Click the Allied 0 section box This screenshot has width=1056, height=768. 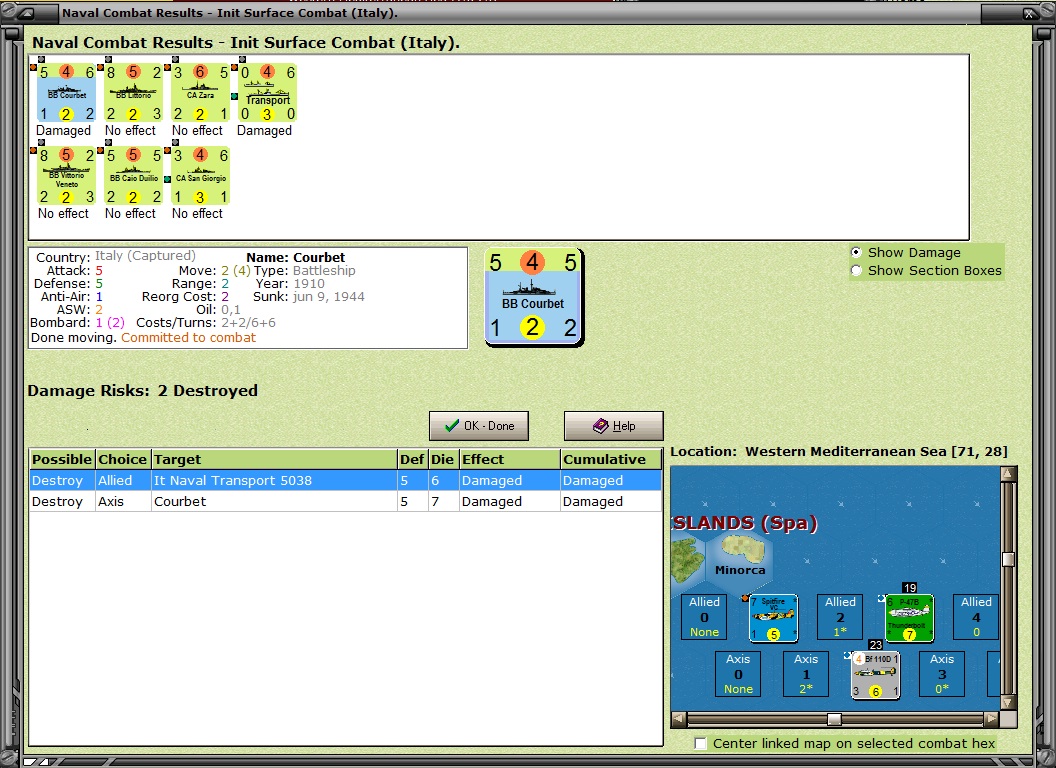pos(704,616)
